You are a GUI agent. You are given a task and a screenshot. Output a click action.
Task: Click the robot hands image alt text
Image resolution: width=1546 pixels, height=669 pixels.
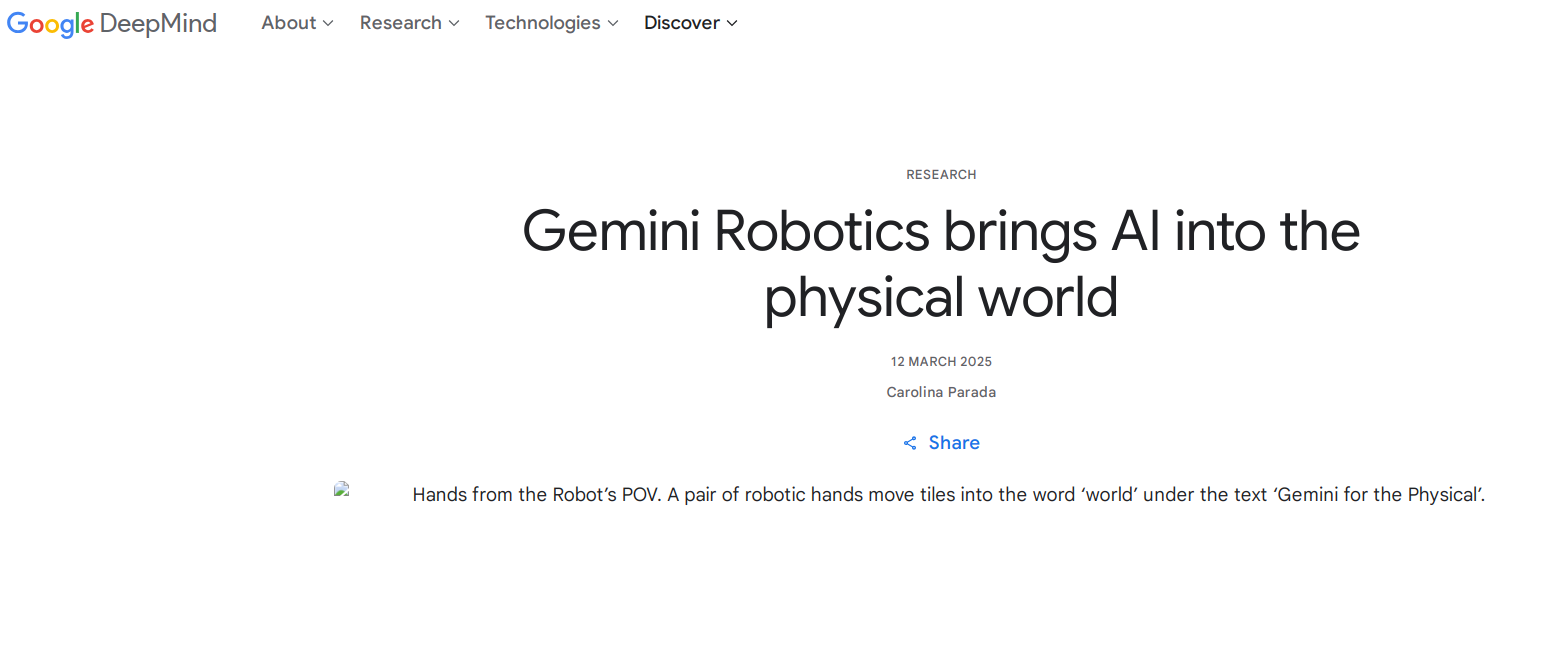[949, 494]
